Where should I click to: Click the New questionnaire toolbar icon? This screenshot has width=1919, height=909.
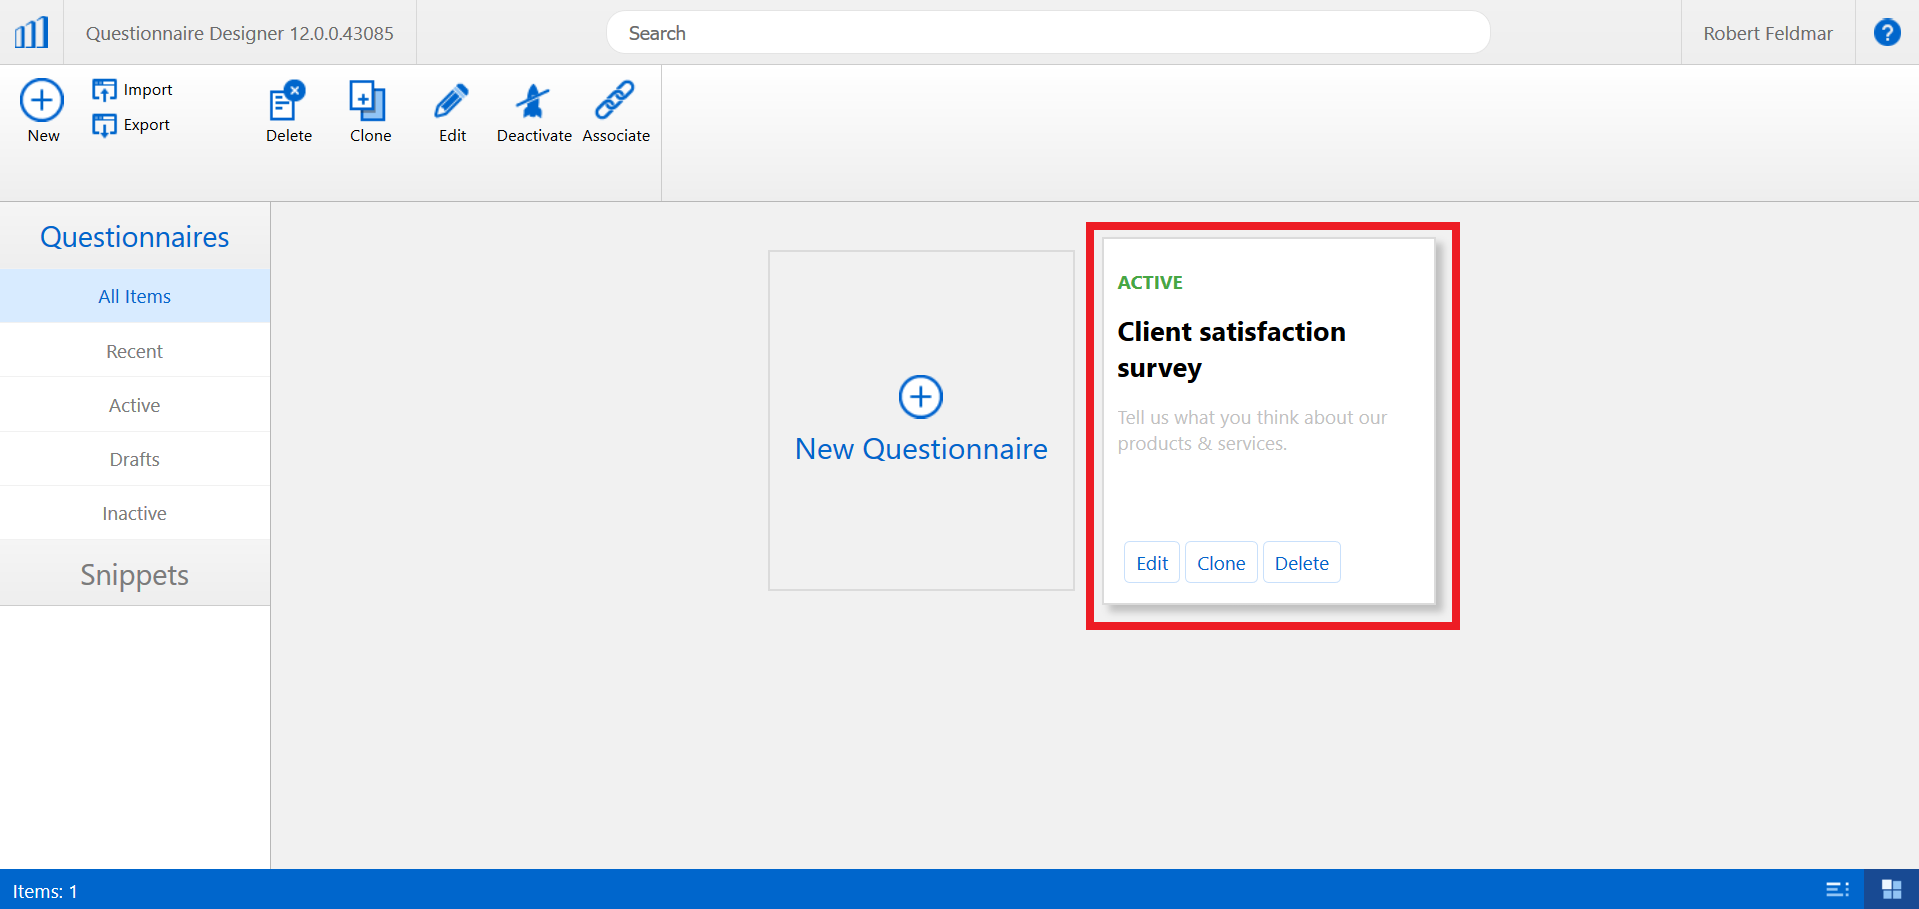click(42, 101)
